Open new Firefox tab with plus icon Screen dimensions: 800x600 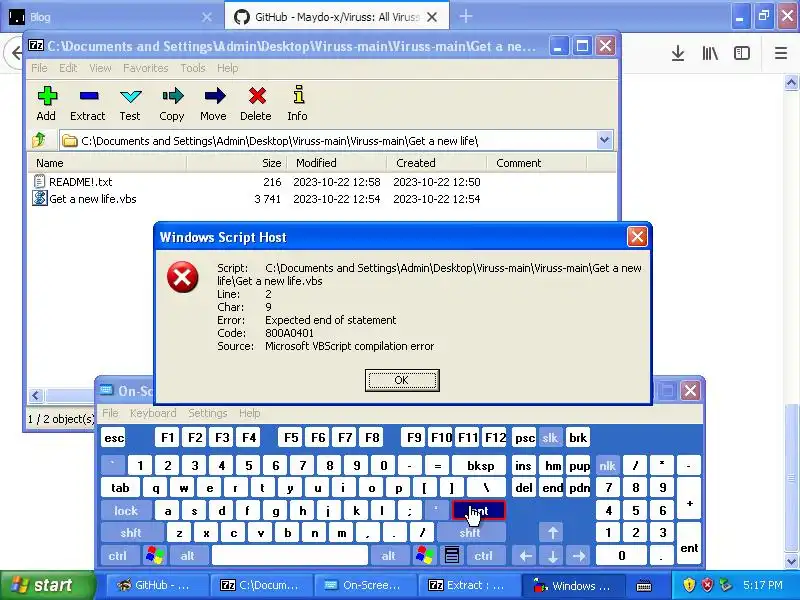coord(466,16)
